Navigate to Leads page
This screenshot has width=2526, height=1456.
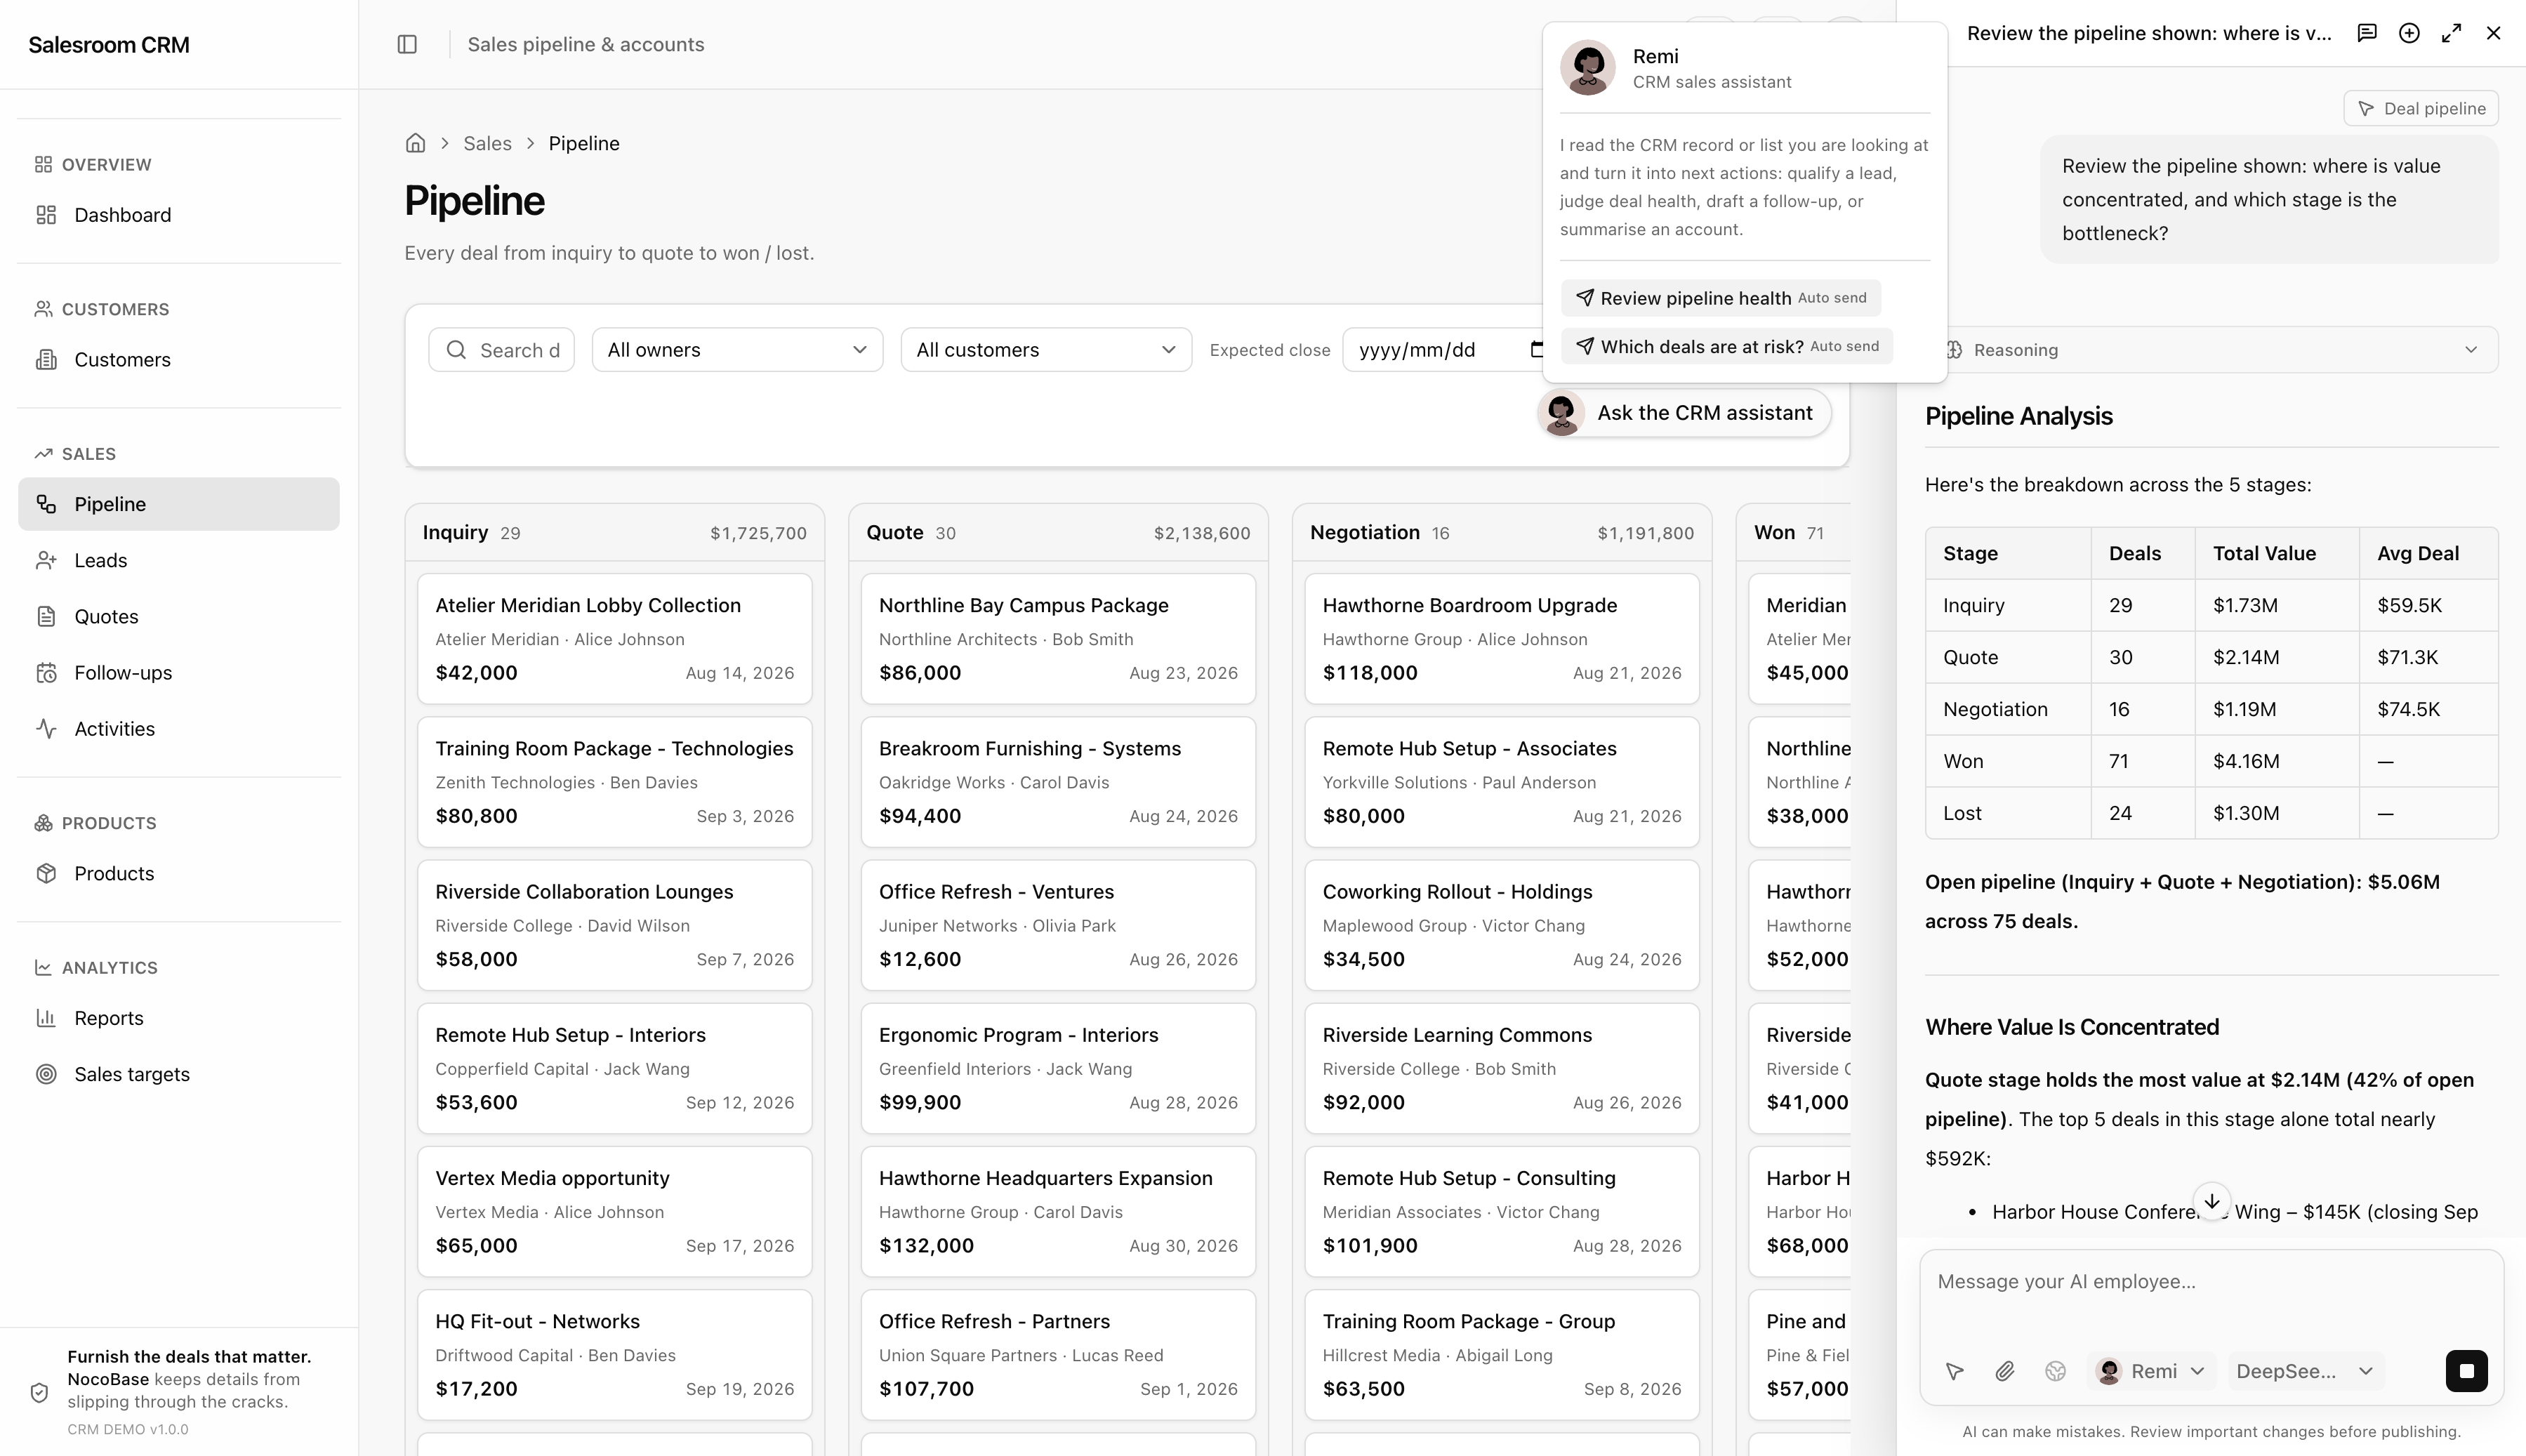point(179,560)
